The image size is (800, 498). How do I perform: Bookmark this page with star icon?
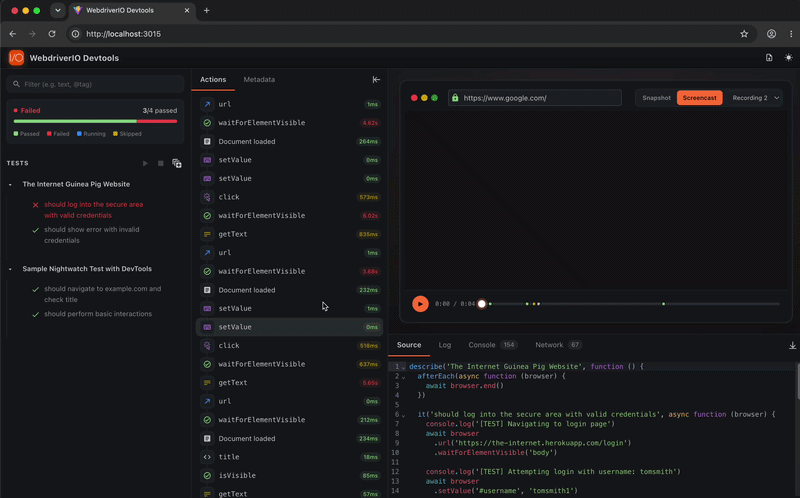click(x=744, y=34)
